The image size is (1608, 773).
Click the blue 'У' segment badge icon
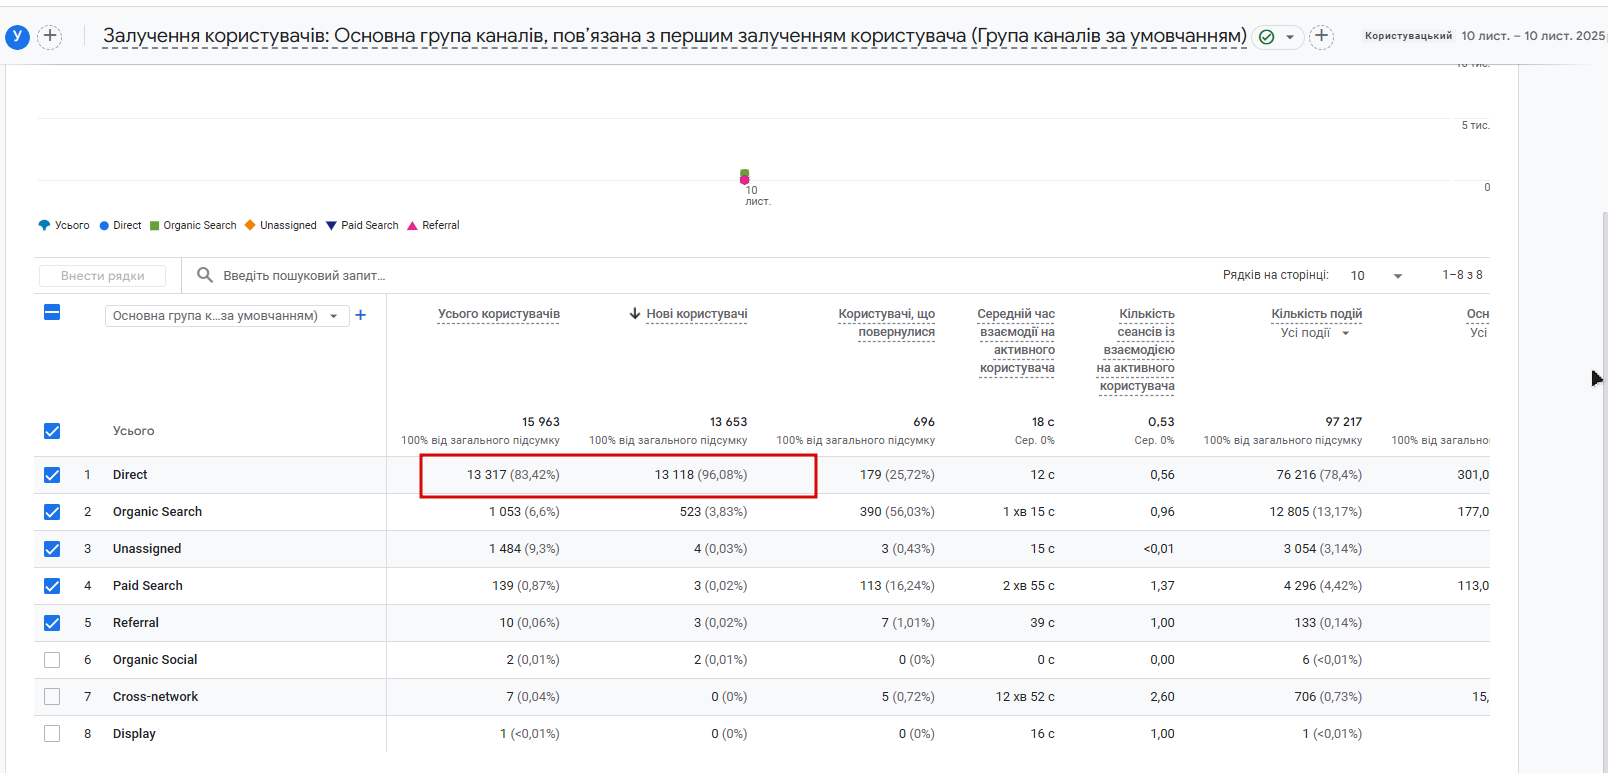(x=17, y=37)
